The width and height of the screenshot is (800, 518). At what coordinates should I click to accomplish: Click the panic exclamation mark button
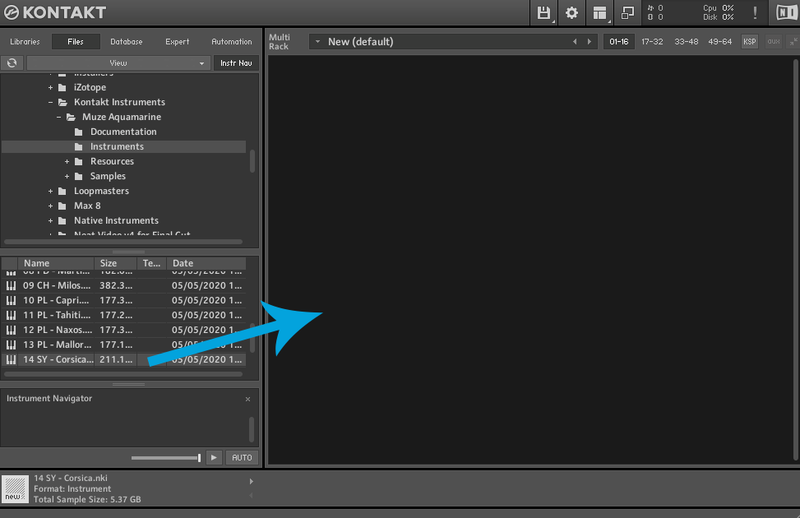[755, 13]
